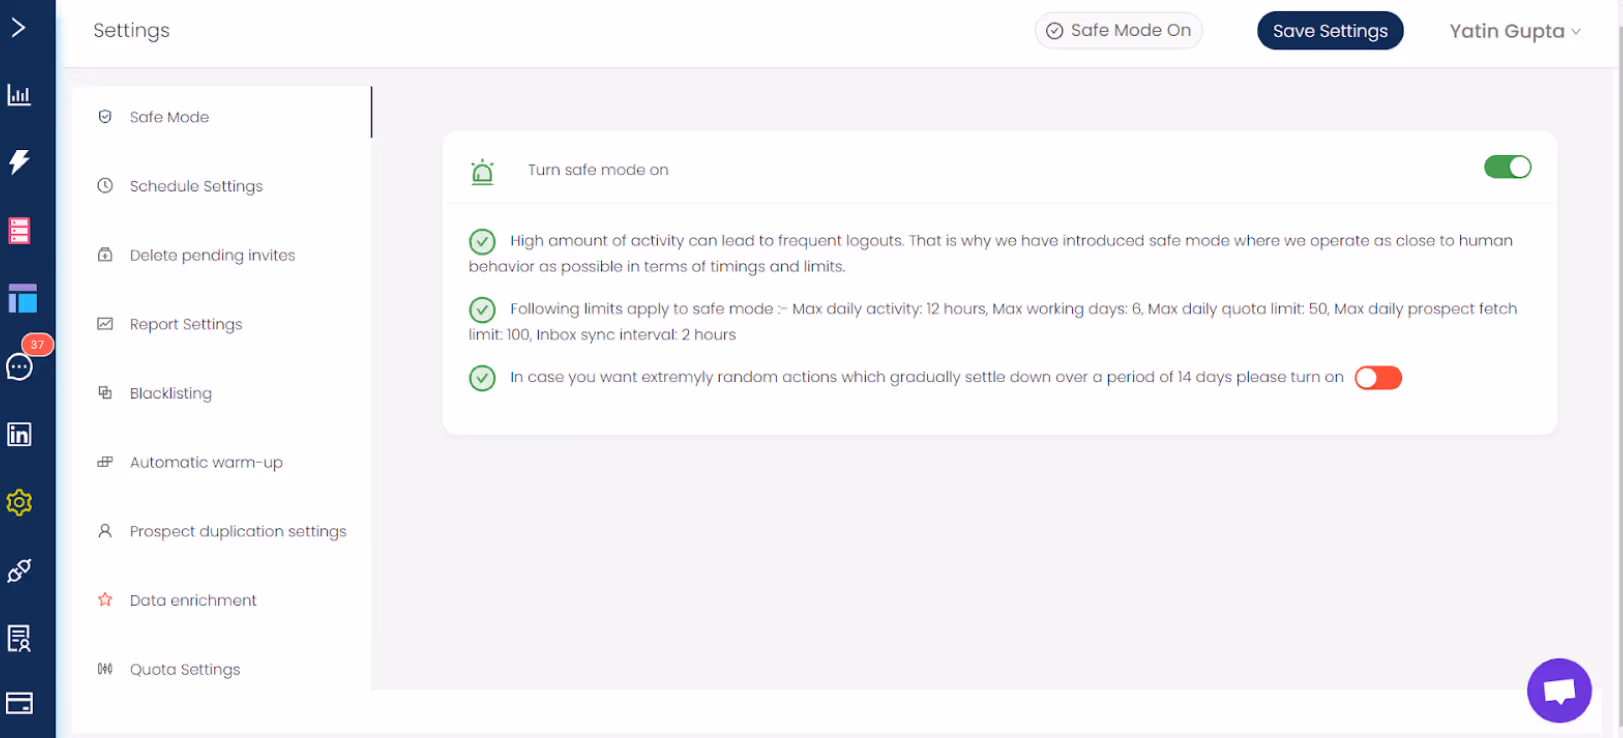Enable the red random actions 14 days toggle

tap(1378, 378)
